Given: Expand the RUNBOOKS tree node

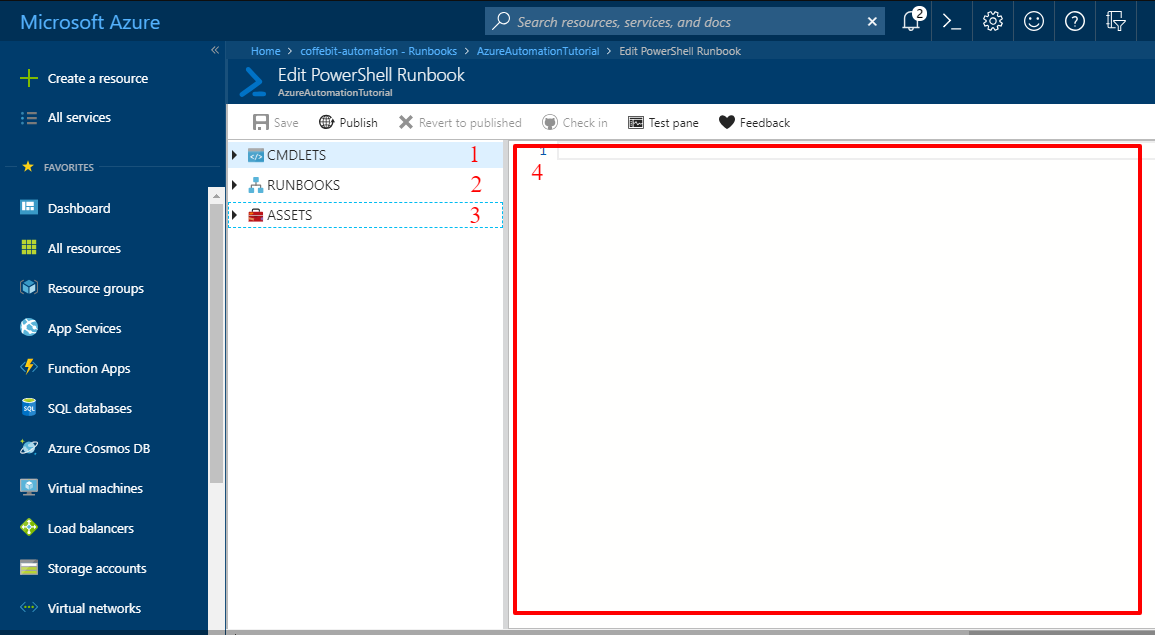Looking at the screenshot, I should (234, 184).
